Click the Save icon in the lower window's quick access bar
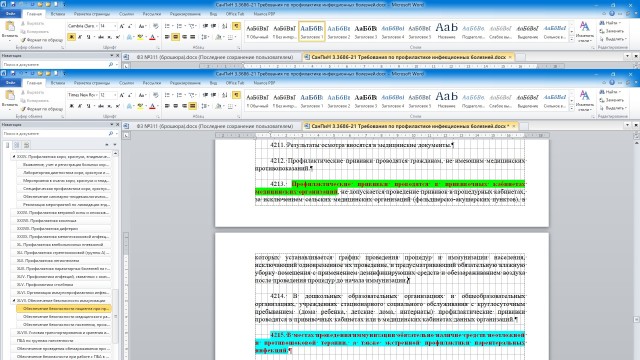 13,73
